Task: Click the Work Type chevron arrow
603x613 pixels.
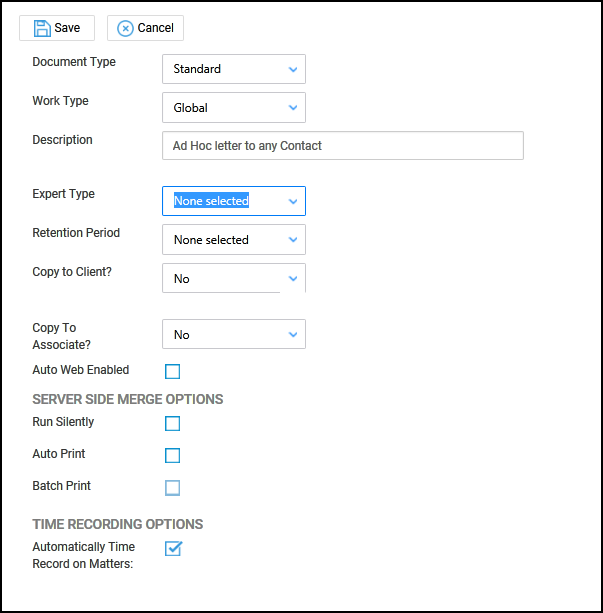Action: [293, 108]
